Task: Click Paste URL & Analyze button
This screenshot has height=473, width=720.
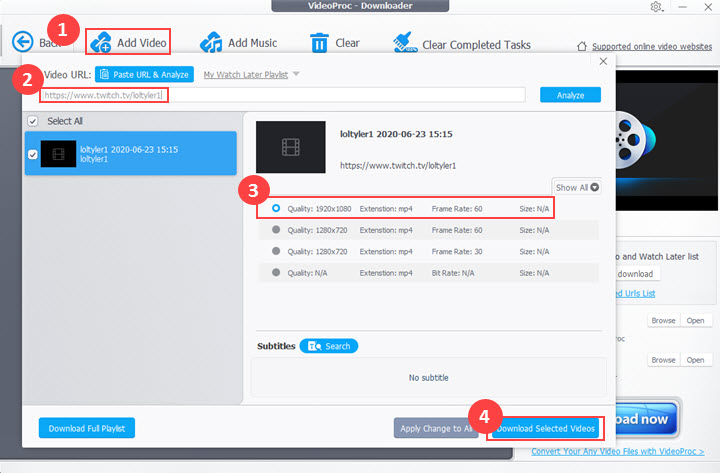Action: pos(144,74)
